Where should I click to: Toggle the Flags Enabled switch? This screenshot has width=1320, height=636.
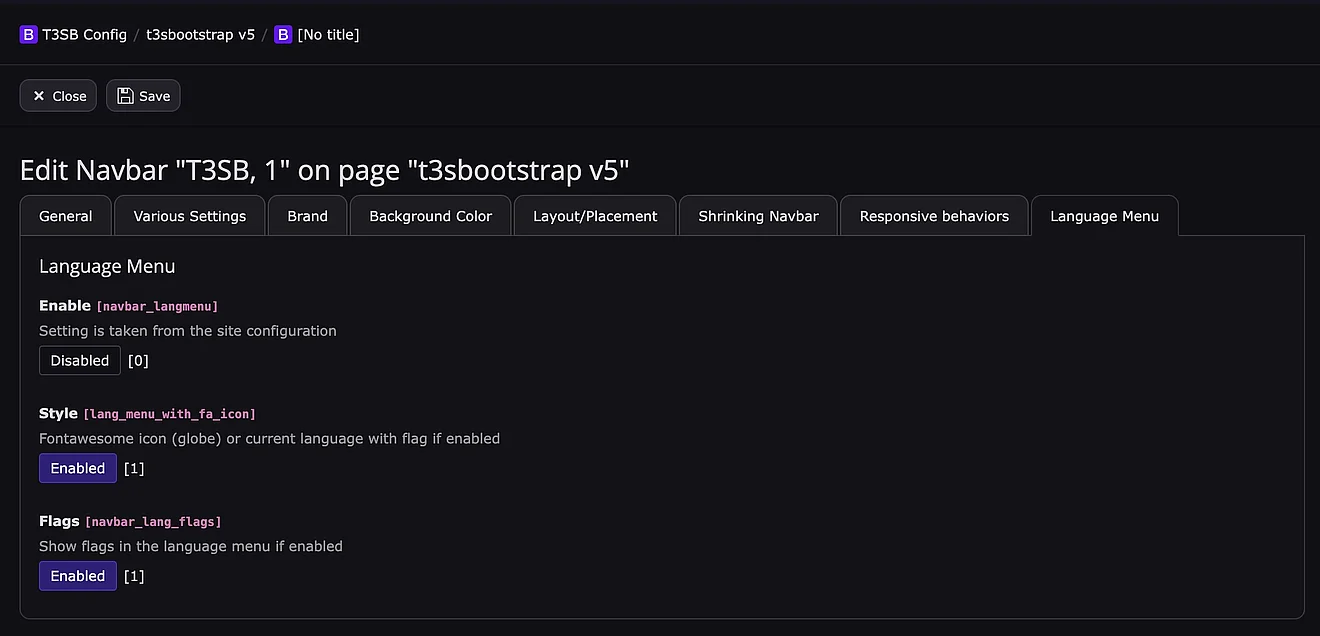pyautogui.click(x=78, y=577)
